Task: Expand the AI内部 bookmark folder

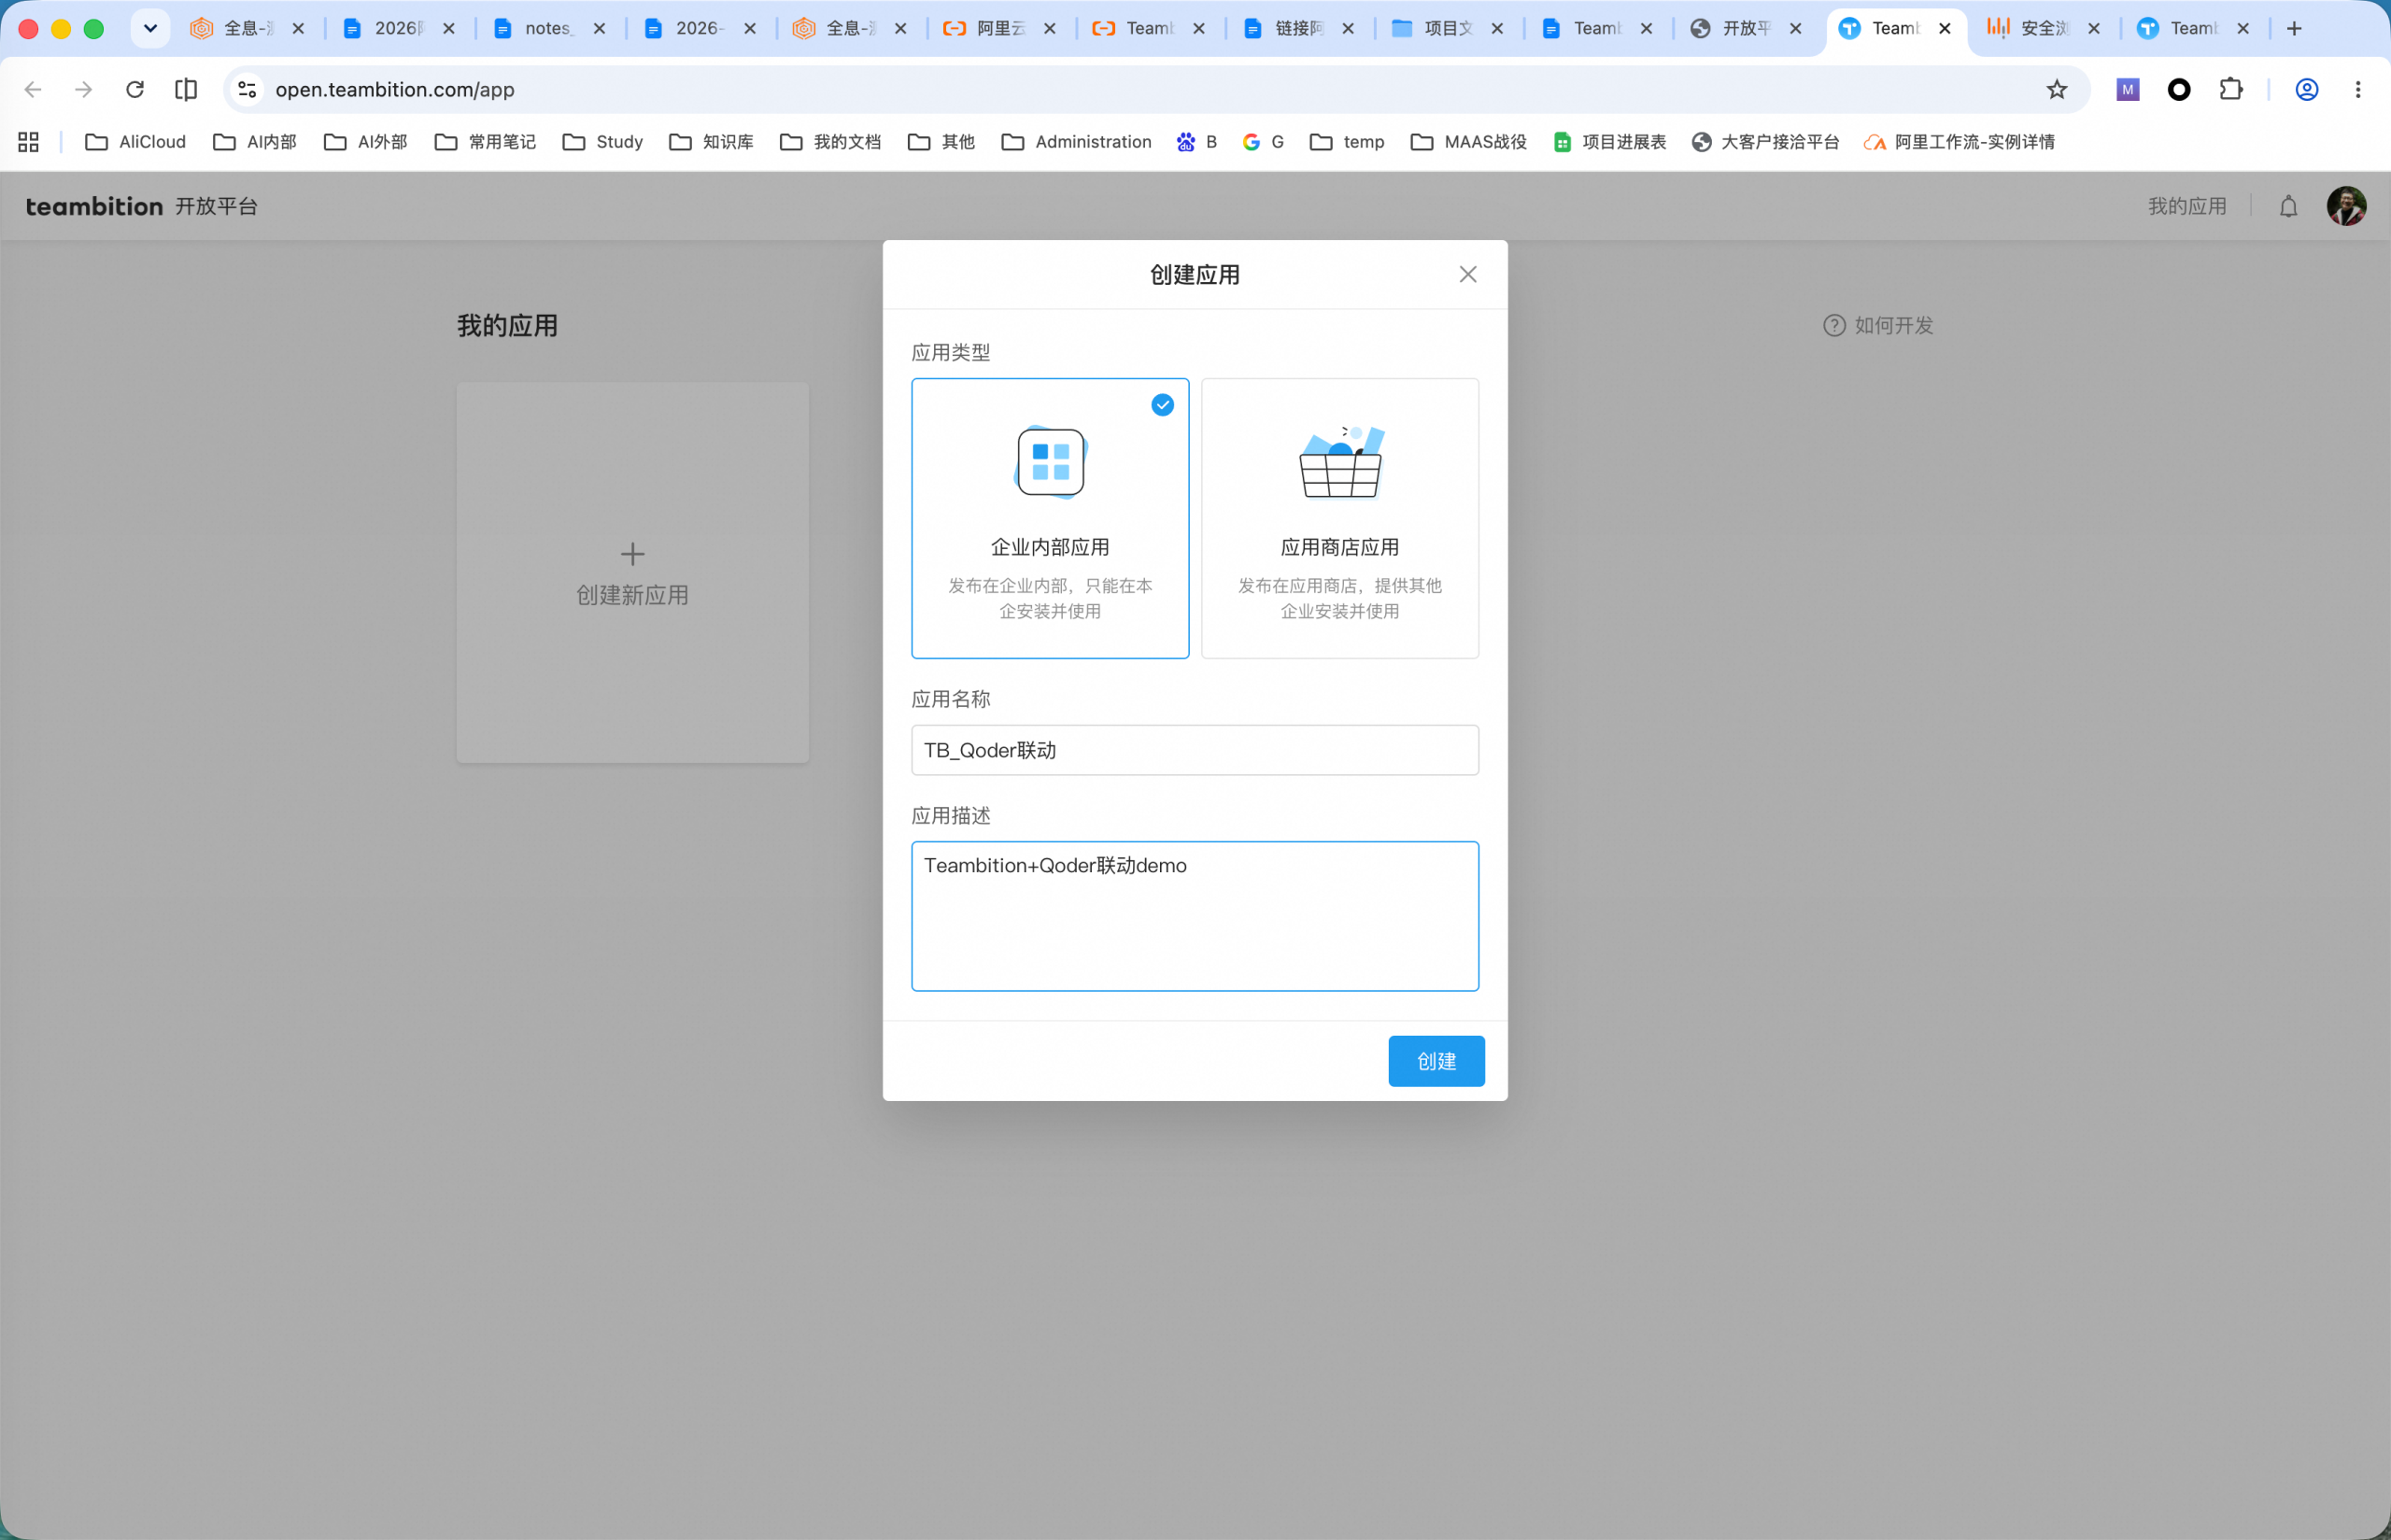Action: click(x=255, y=142)
